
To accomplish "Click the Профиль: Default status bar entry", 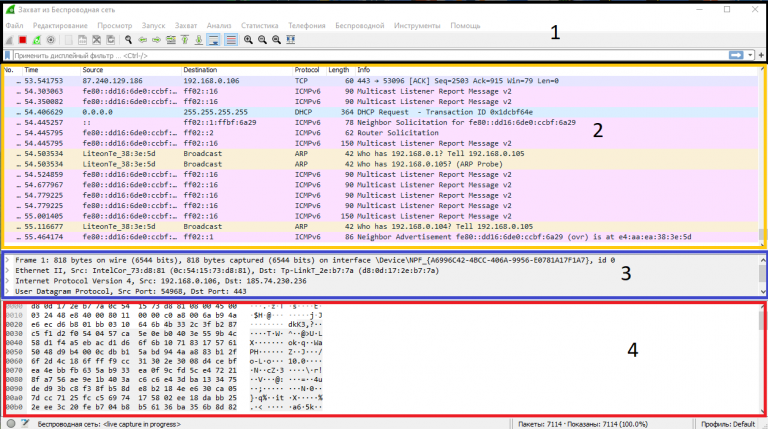I will coord(728,424).
